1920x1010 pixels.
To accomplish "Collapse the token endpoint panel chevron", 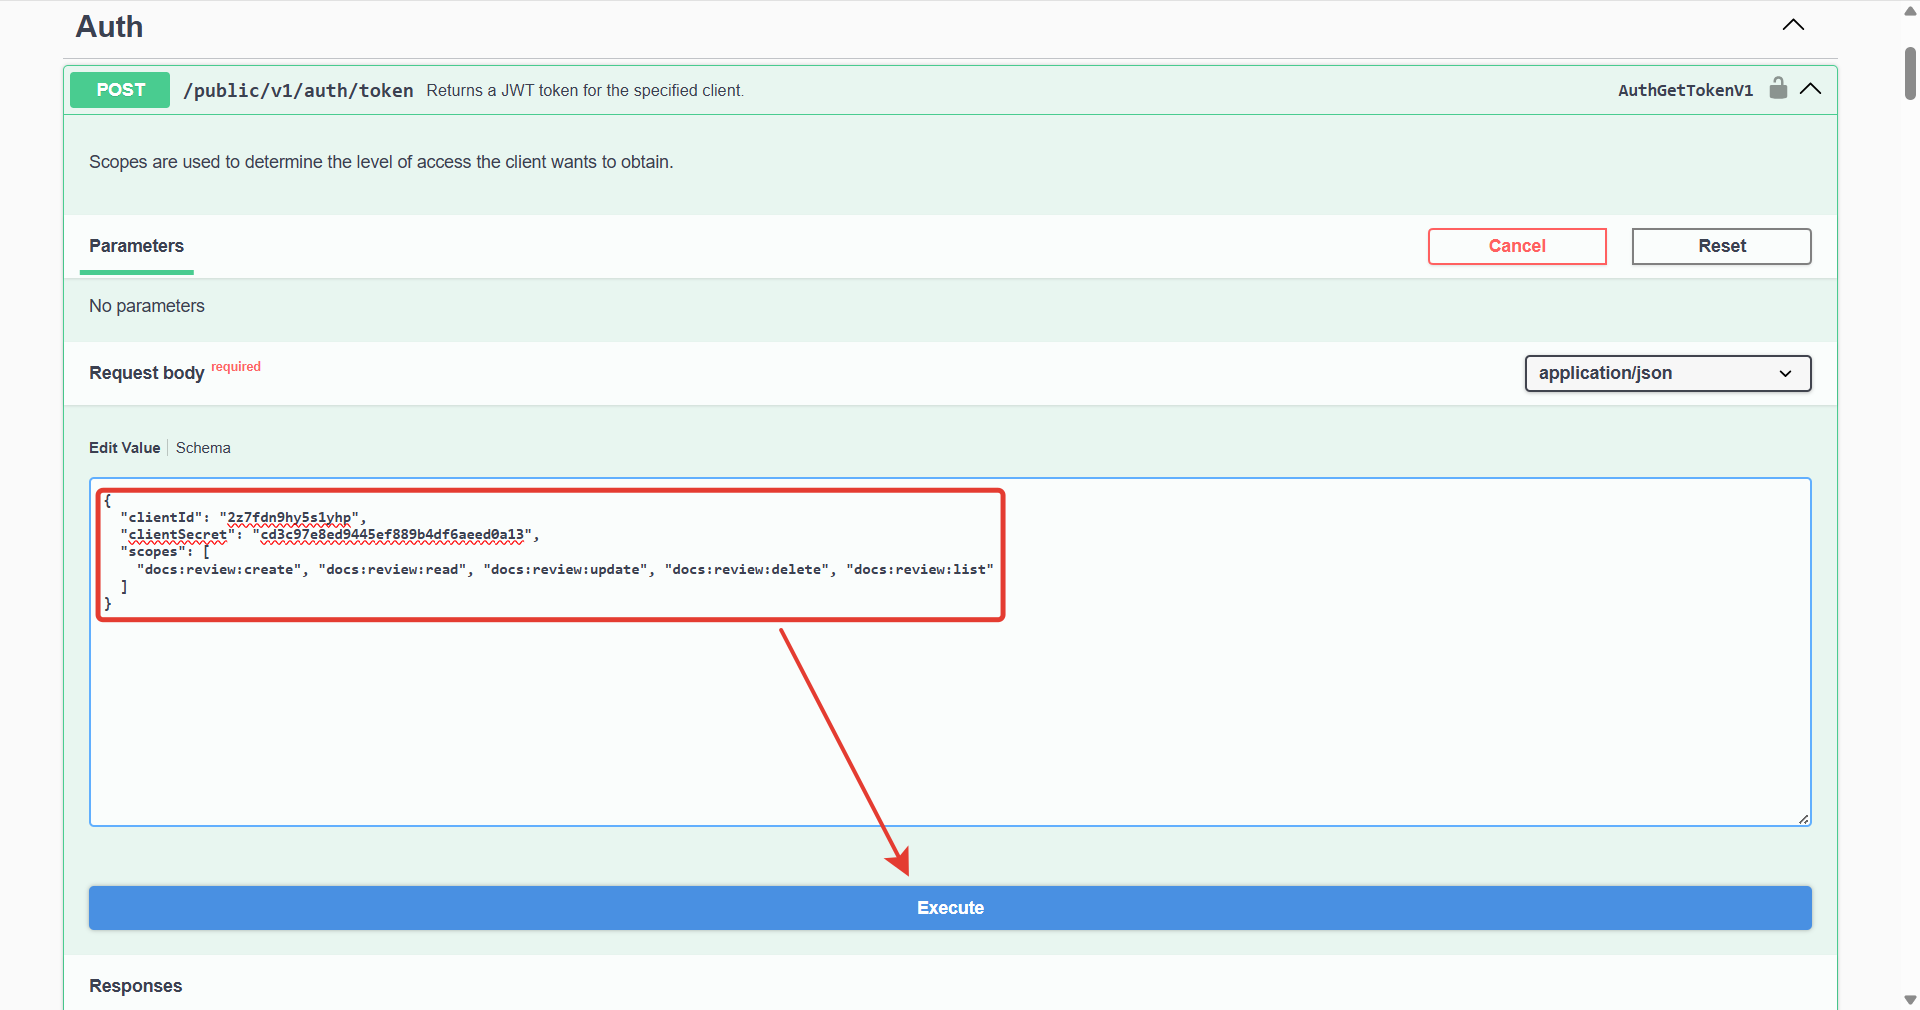I will point(1812,89).
